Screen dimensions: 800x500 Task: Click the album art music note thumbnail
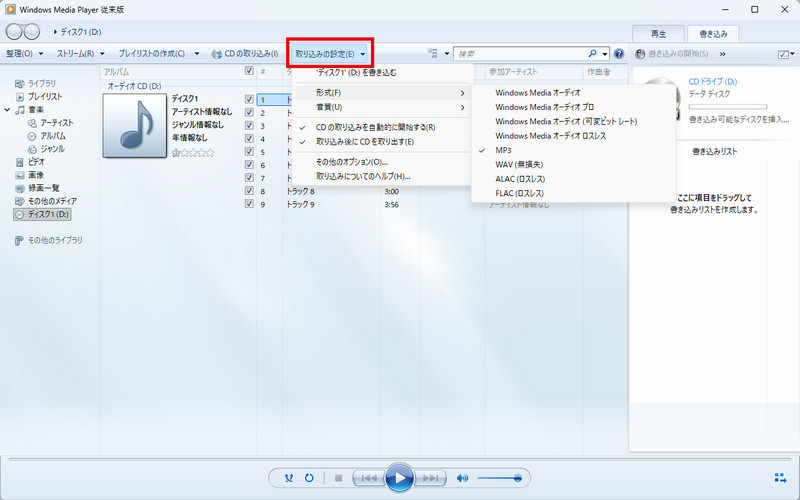[x=135, y=125]
